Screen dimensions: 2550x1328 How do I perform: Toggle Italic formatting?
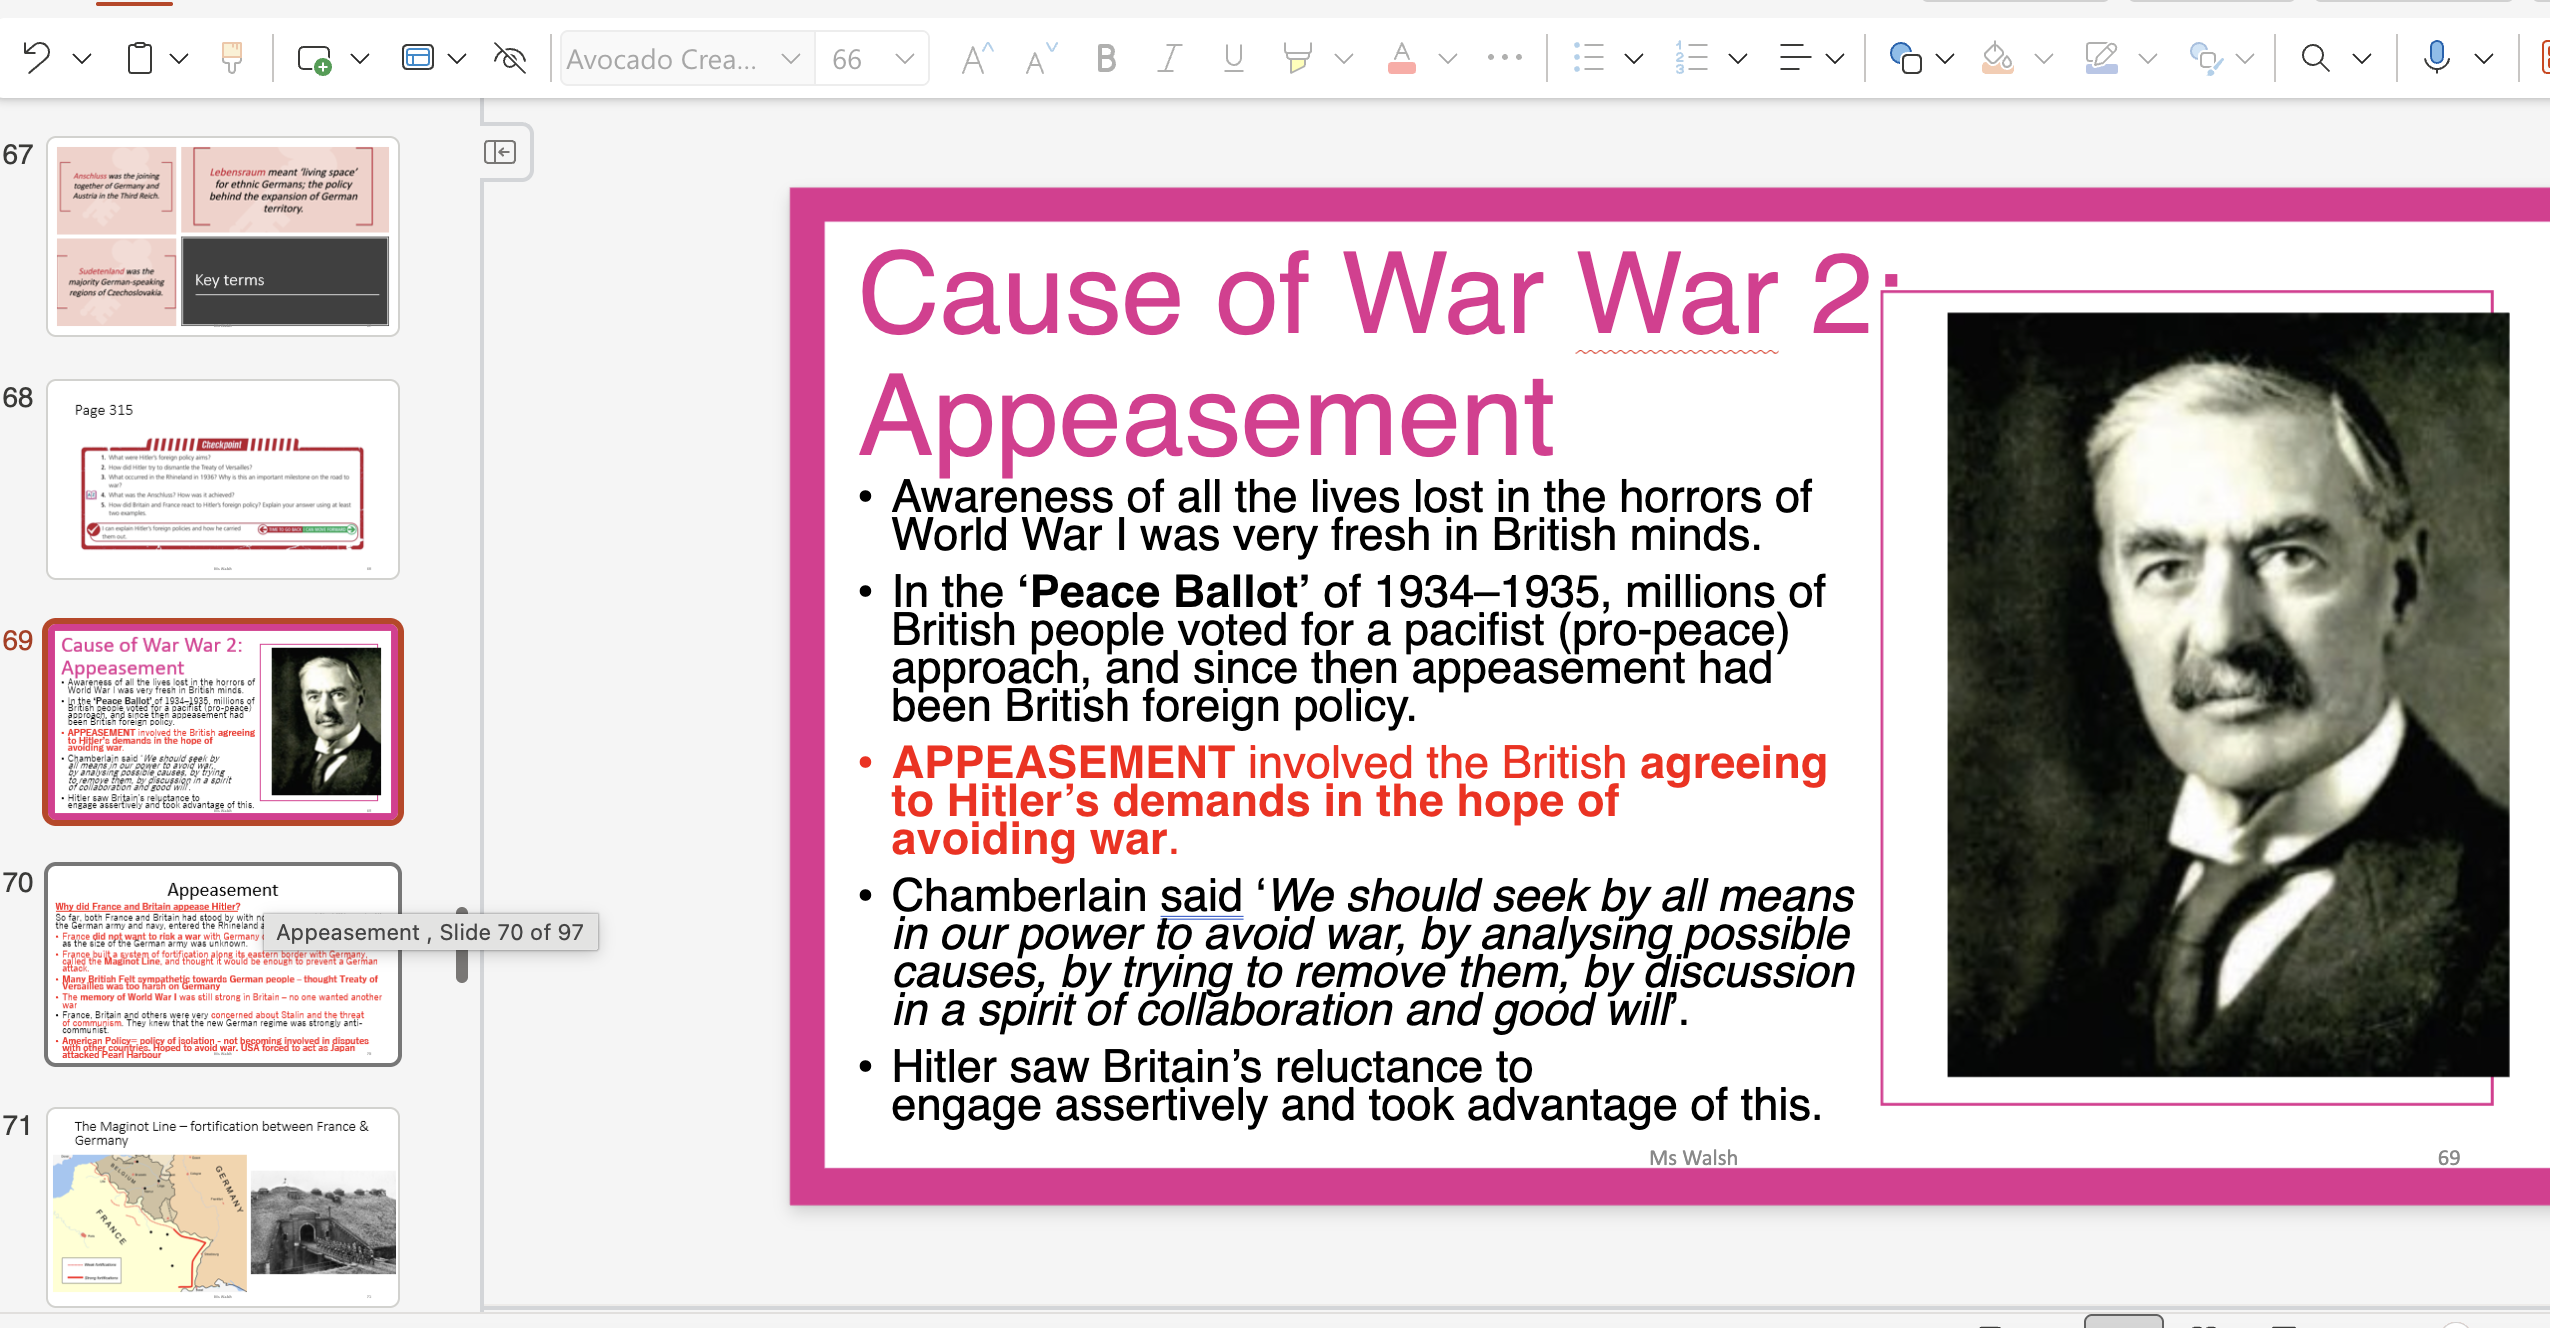[1169, 58]
